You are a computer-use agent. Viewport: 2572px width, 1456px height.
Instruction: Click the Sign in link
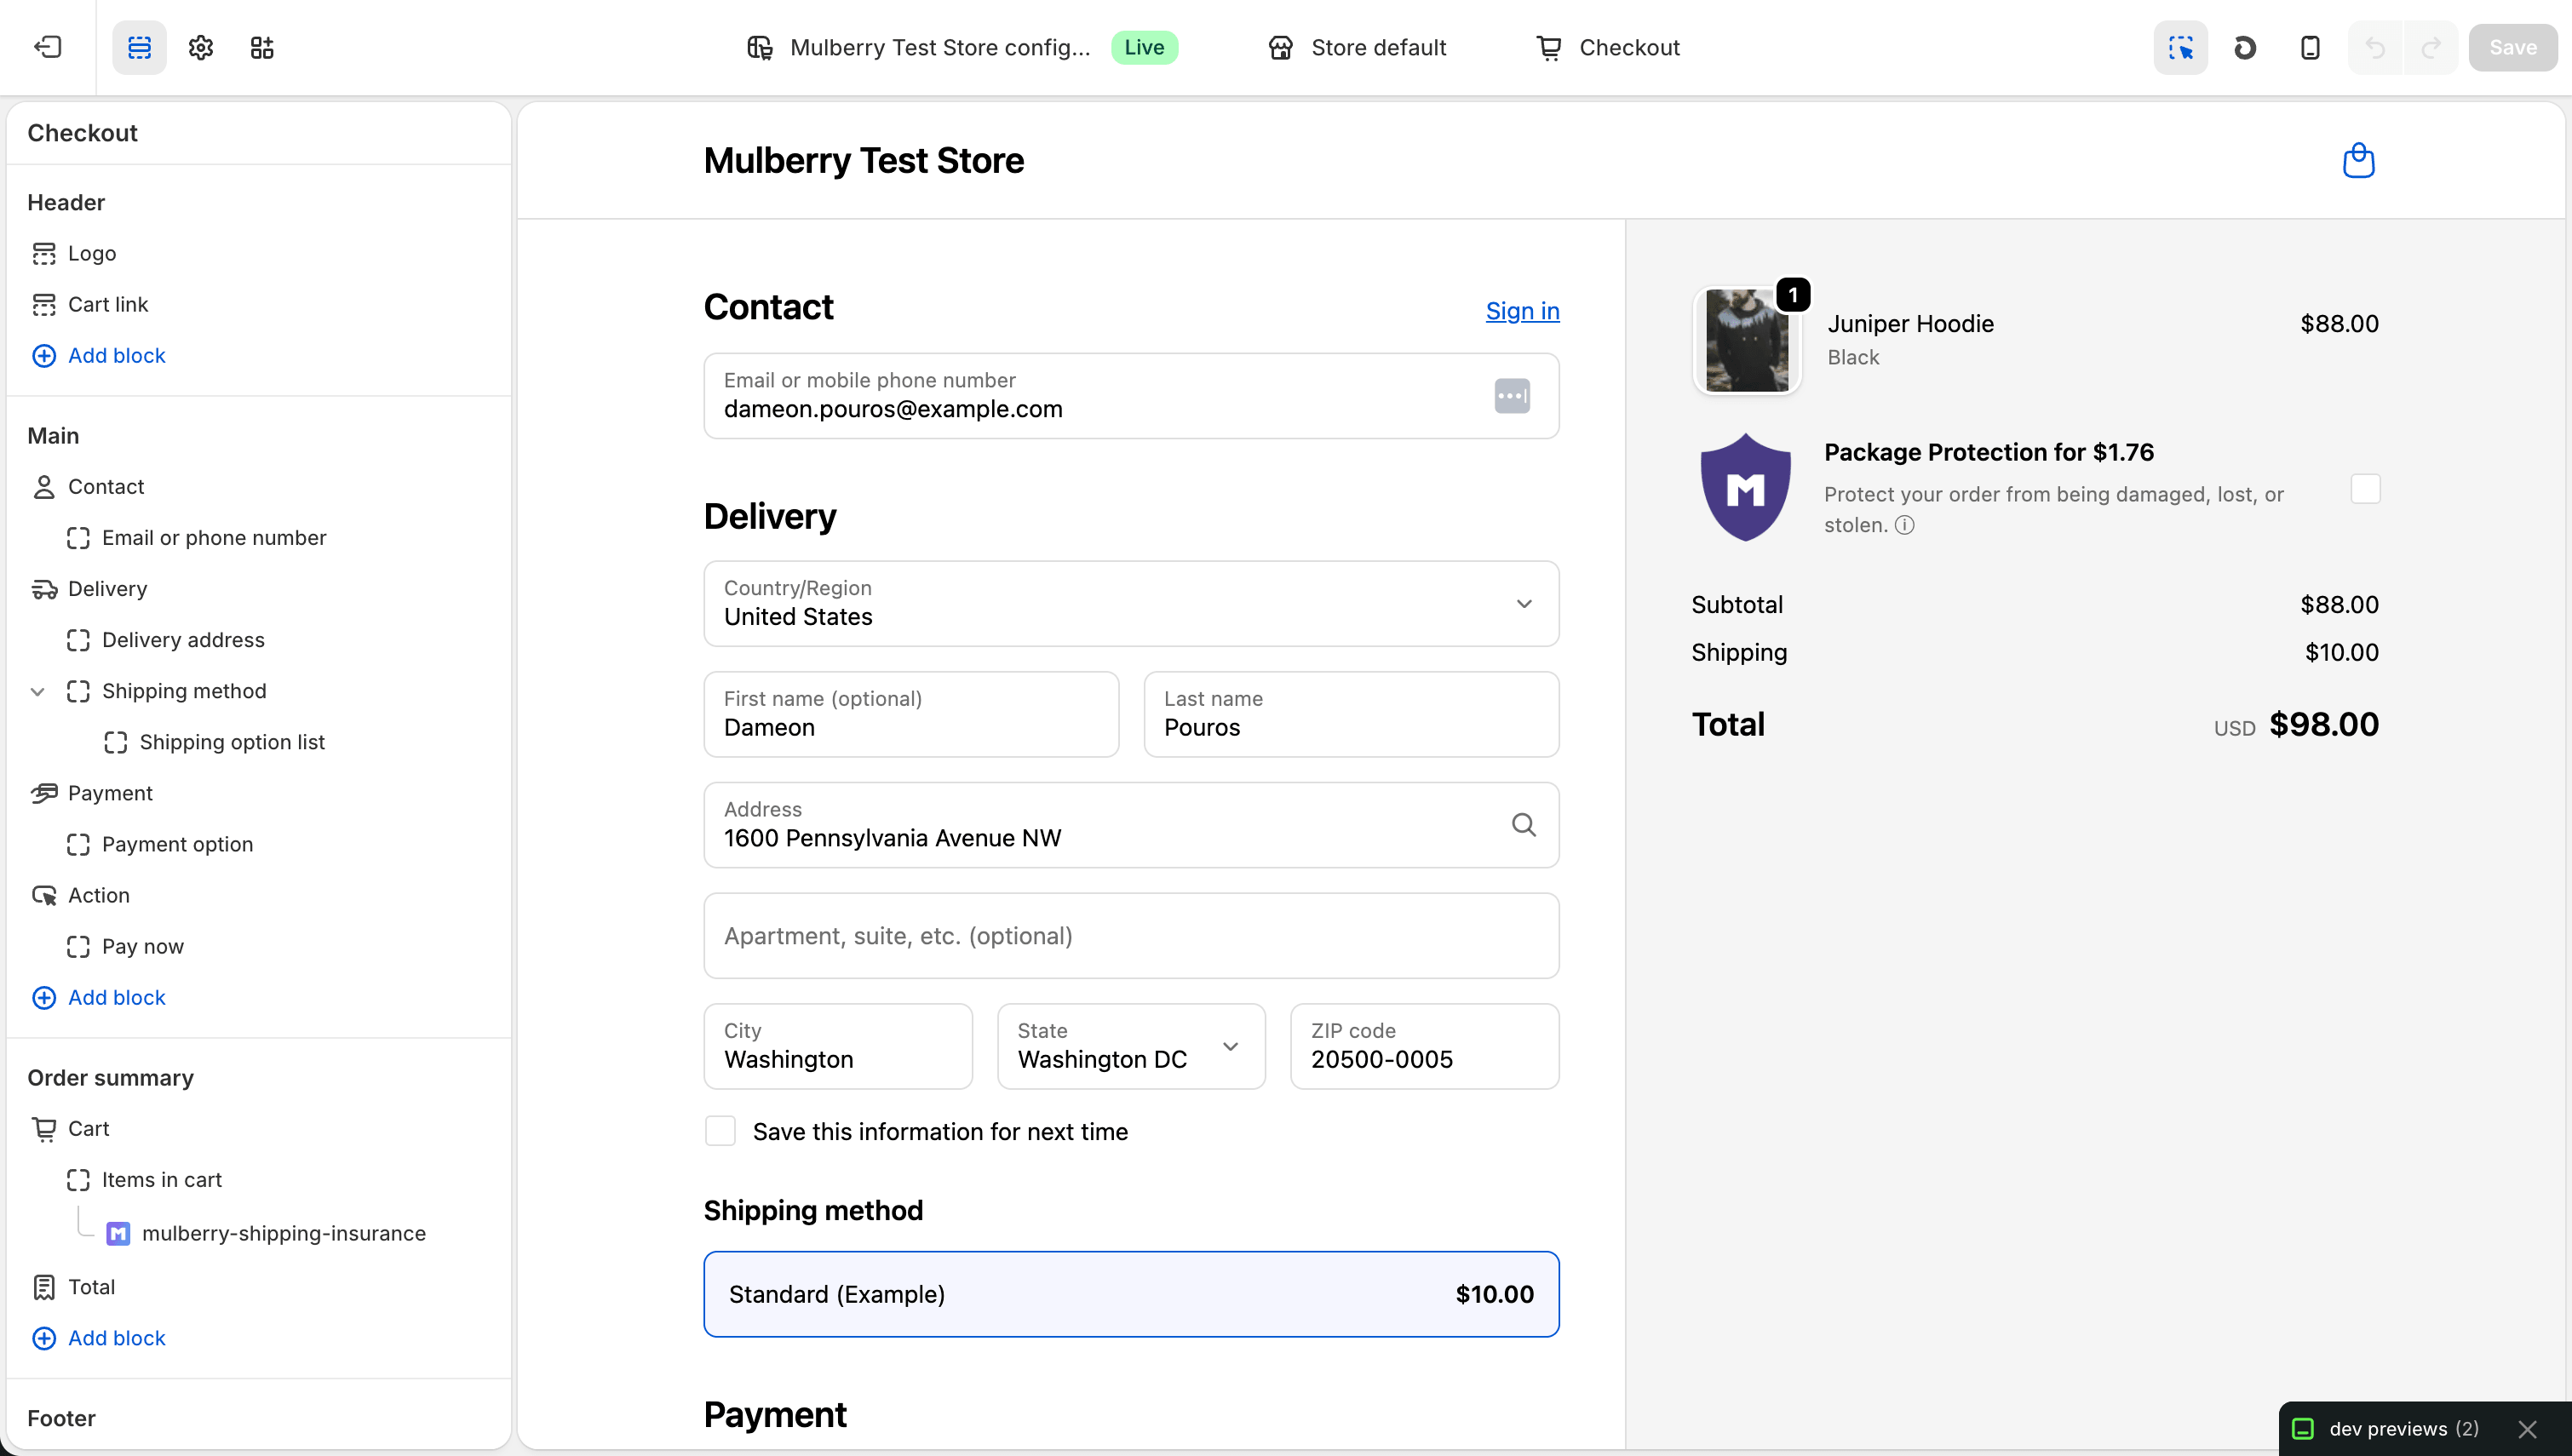[x=1521, y=311]
